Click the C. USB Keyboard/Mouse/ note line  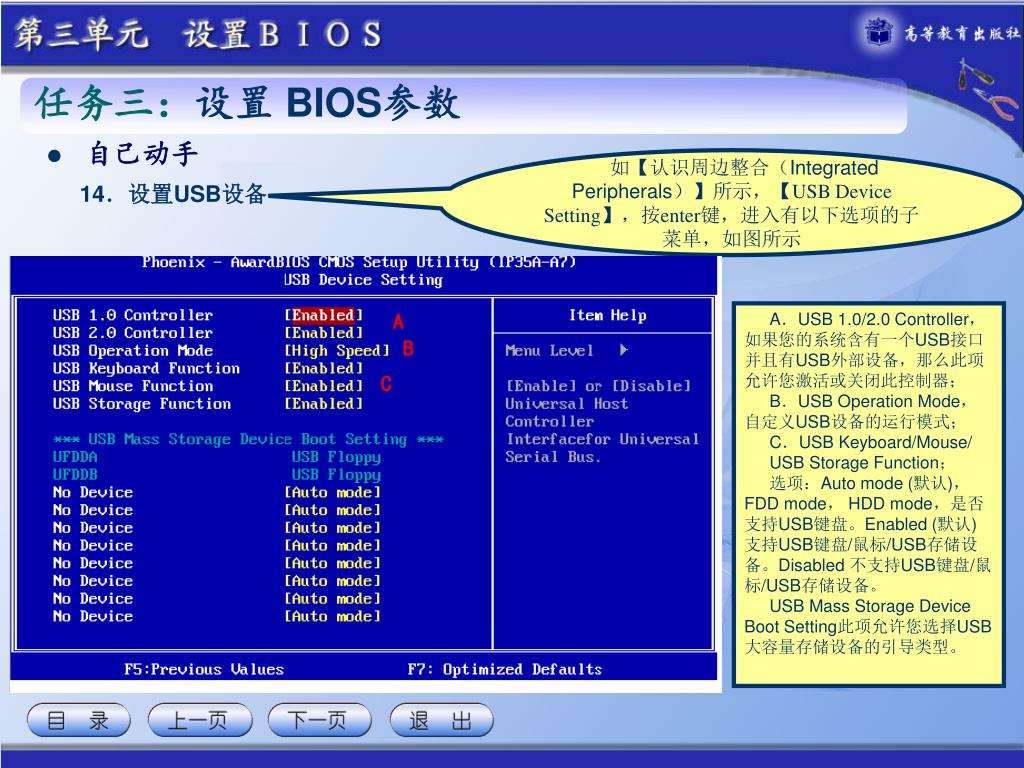point(871,442)
